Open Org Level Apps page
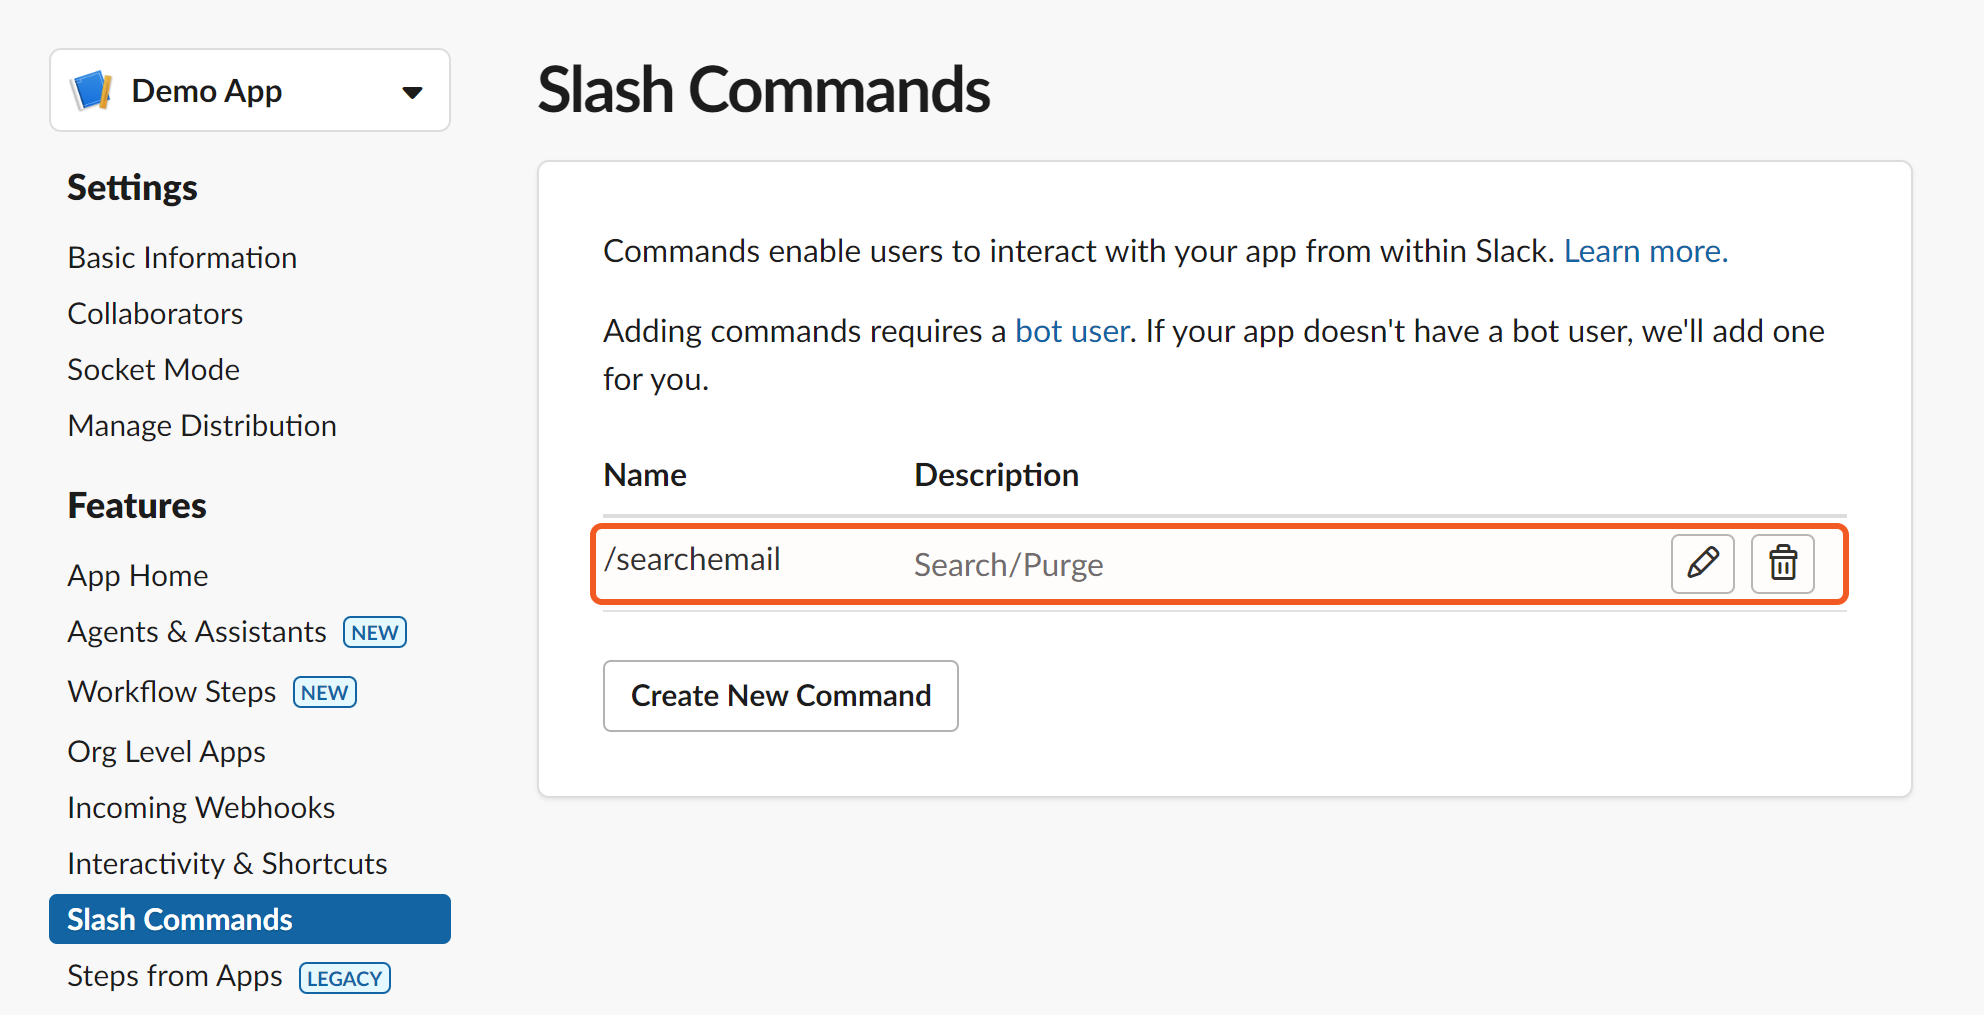 click(166, 752)
